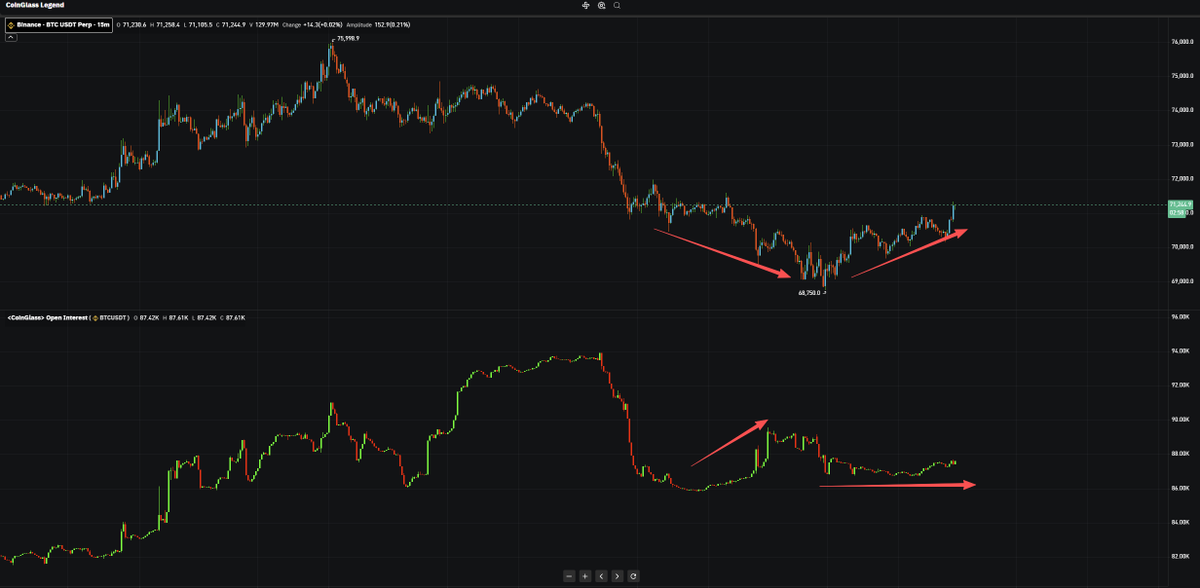Move chart left with the back arrow
1200x588 pixels.
coord(601,576)
